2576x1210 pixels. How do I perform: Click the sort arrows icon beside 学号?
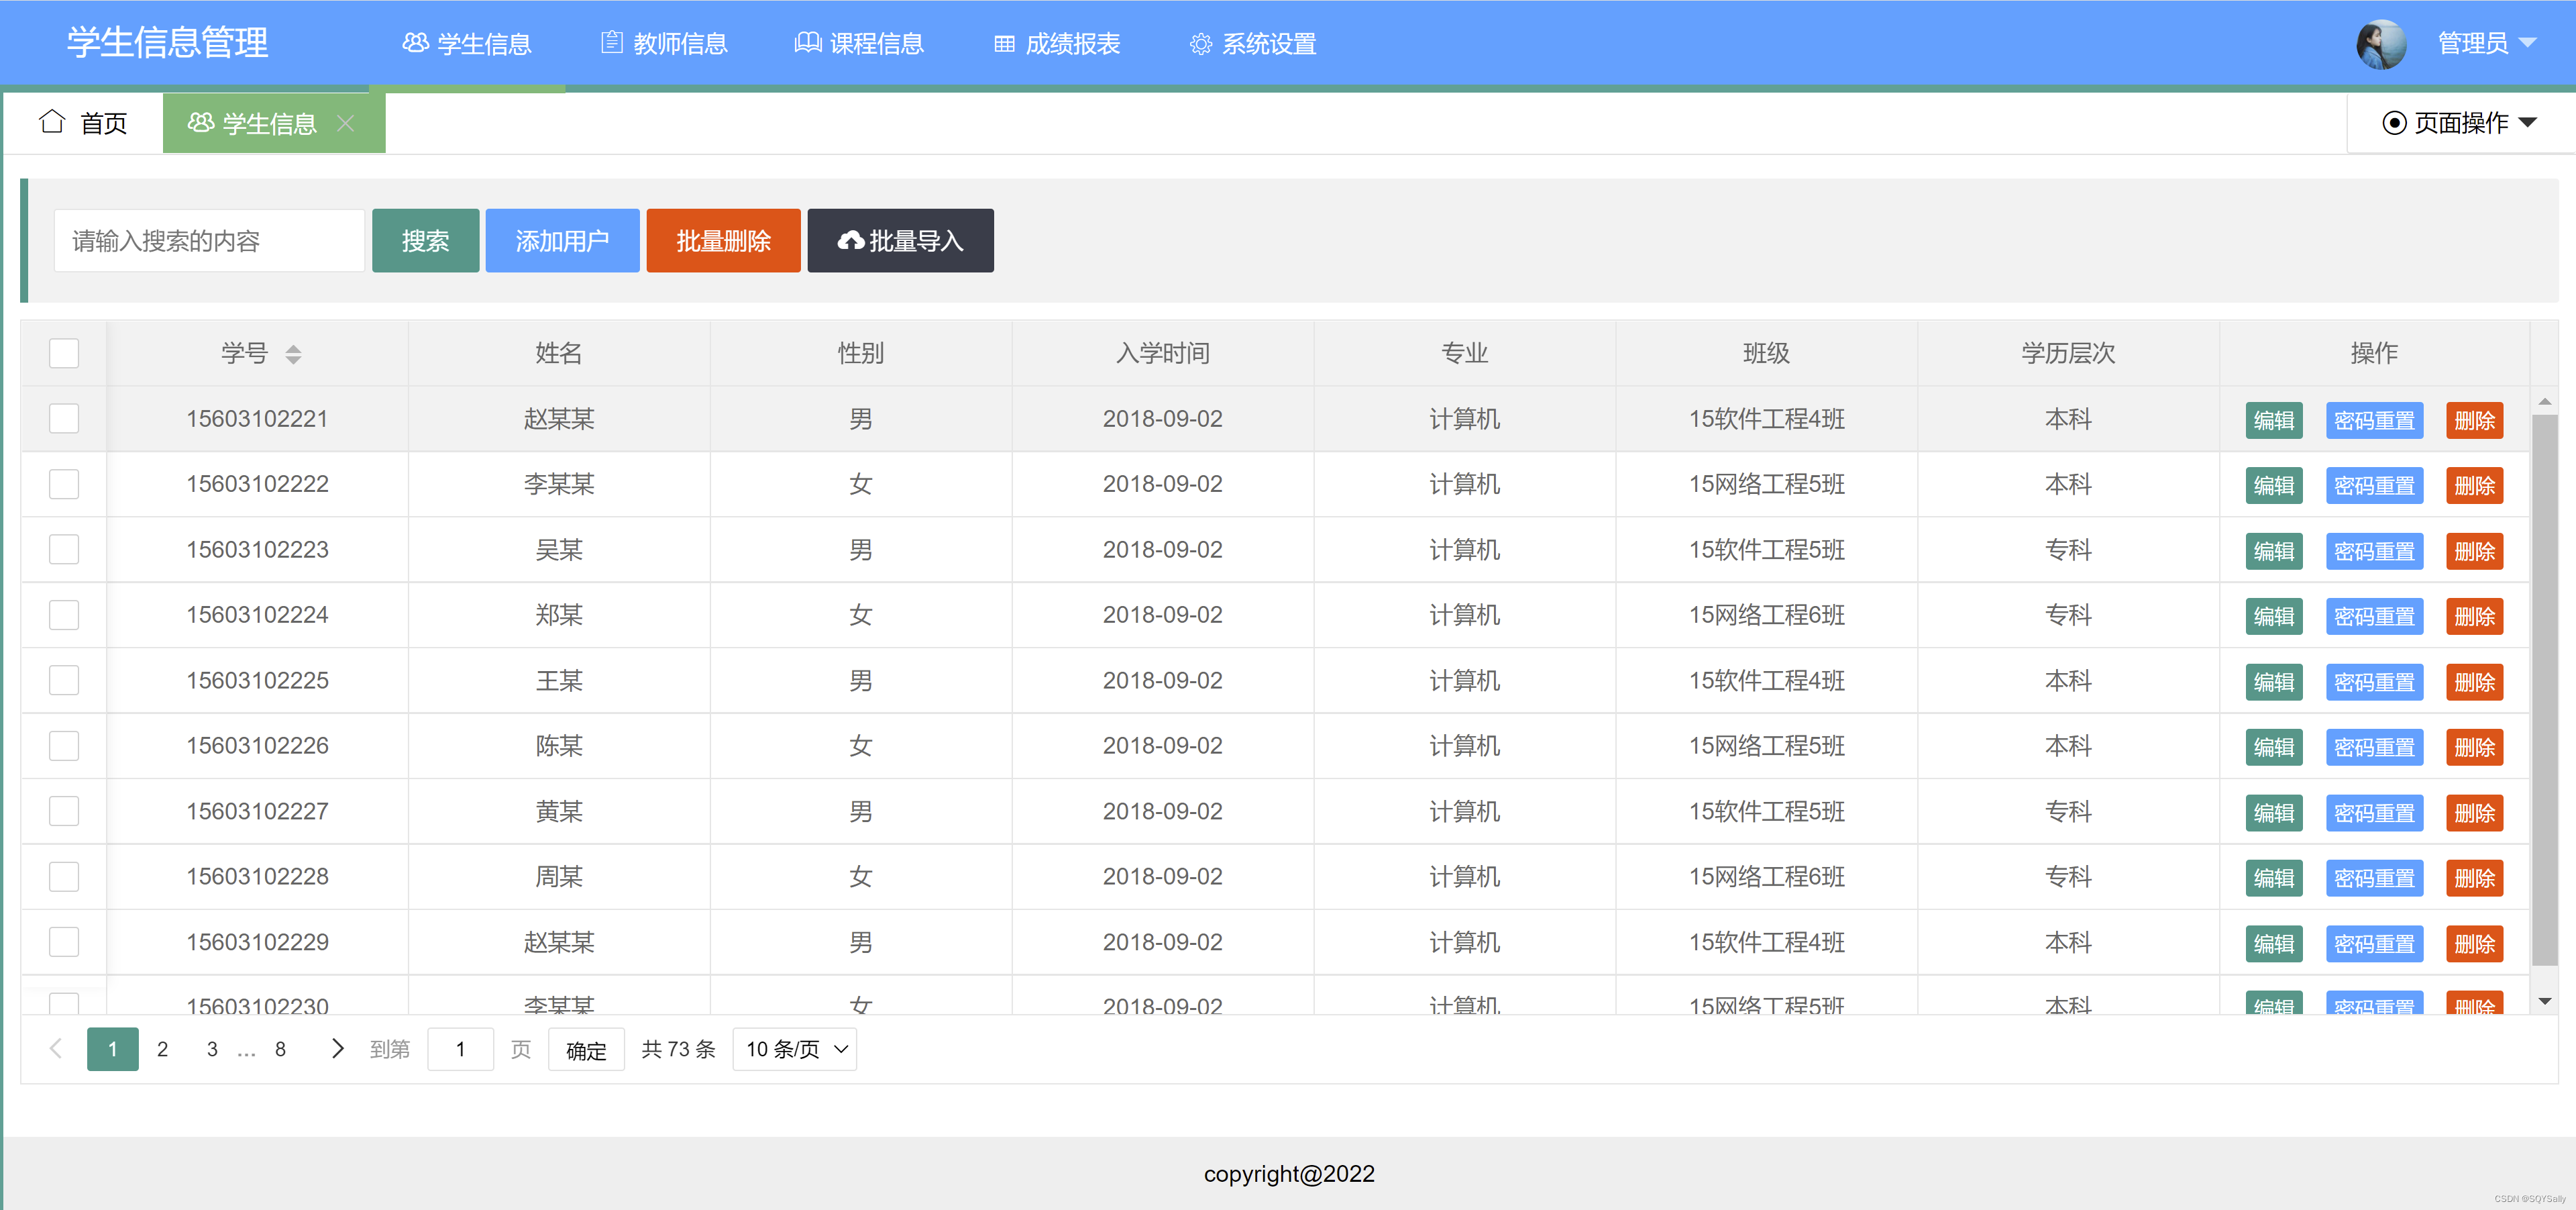click(293, 354)
